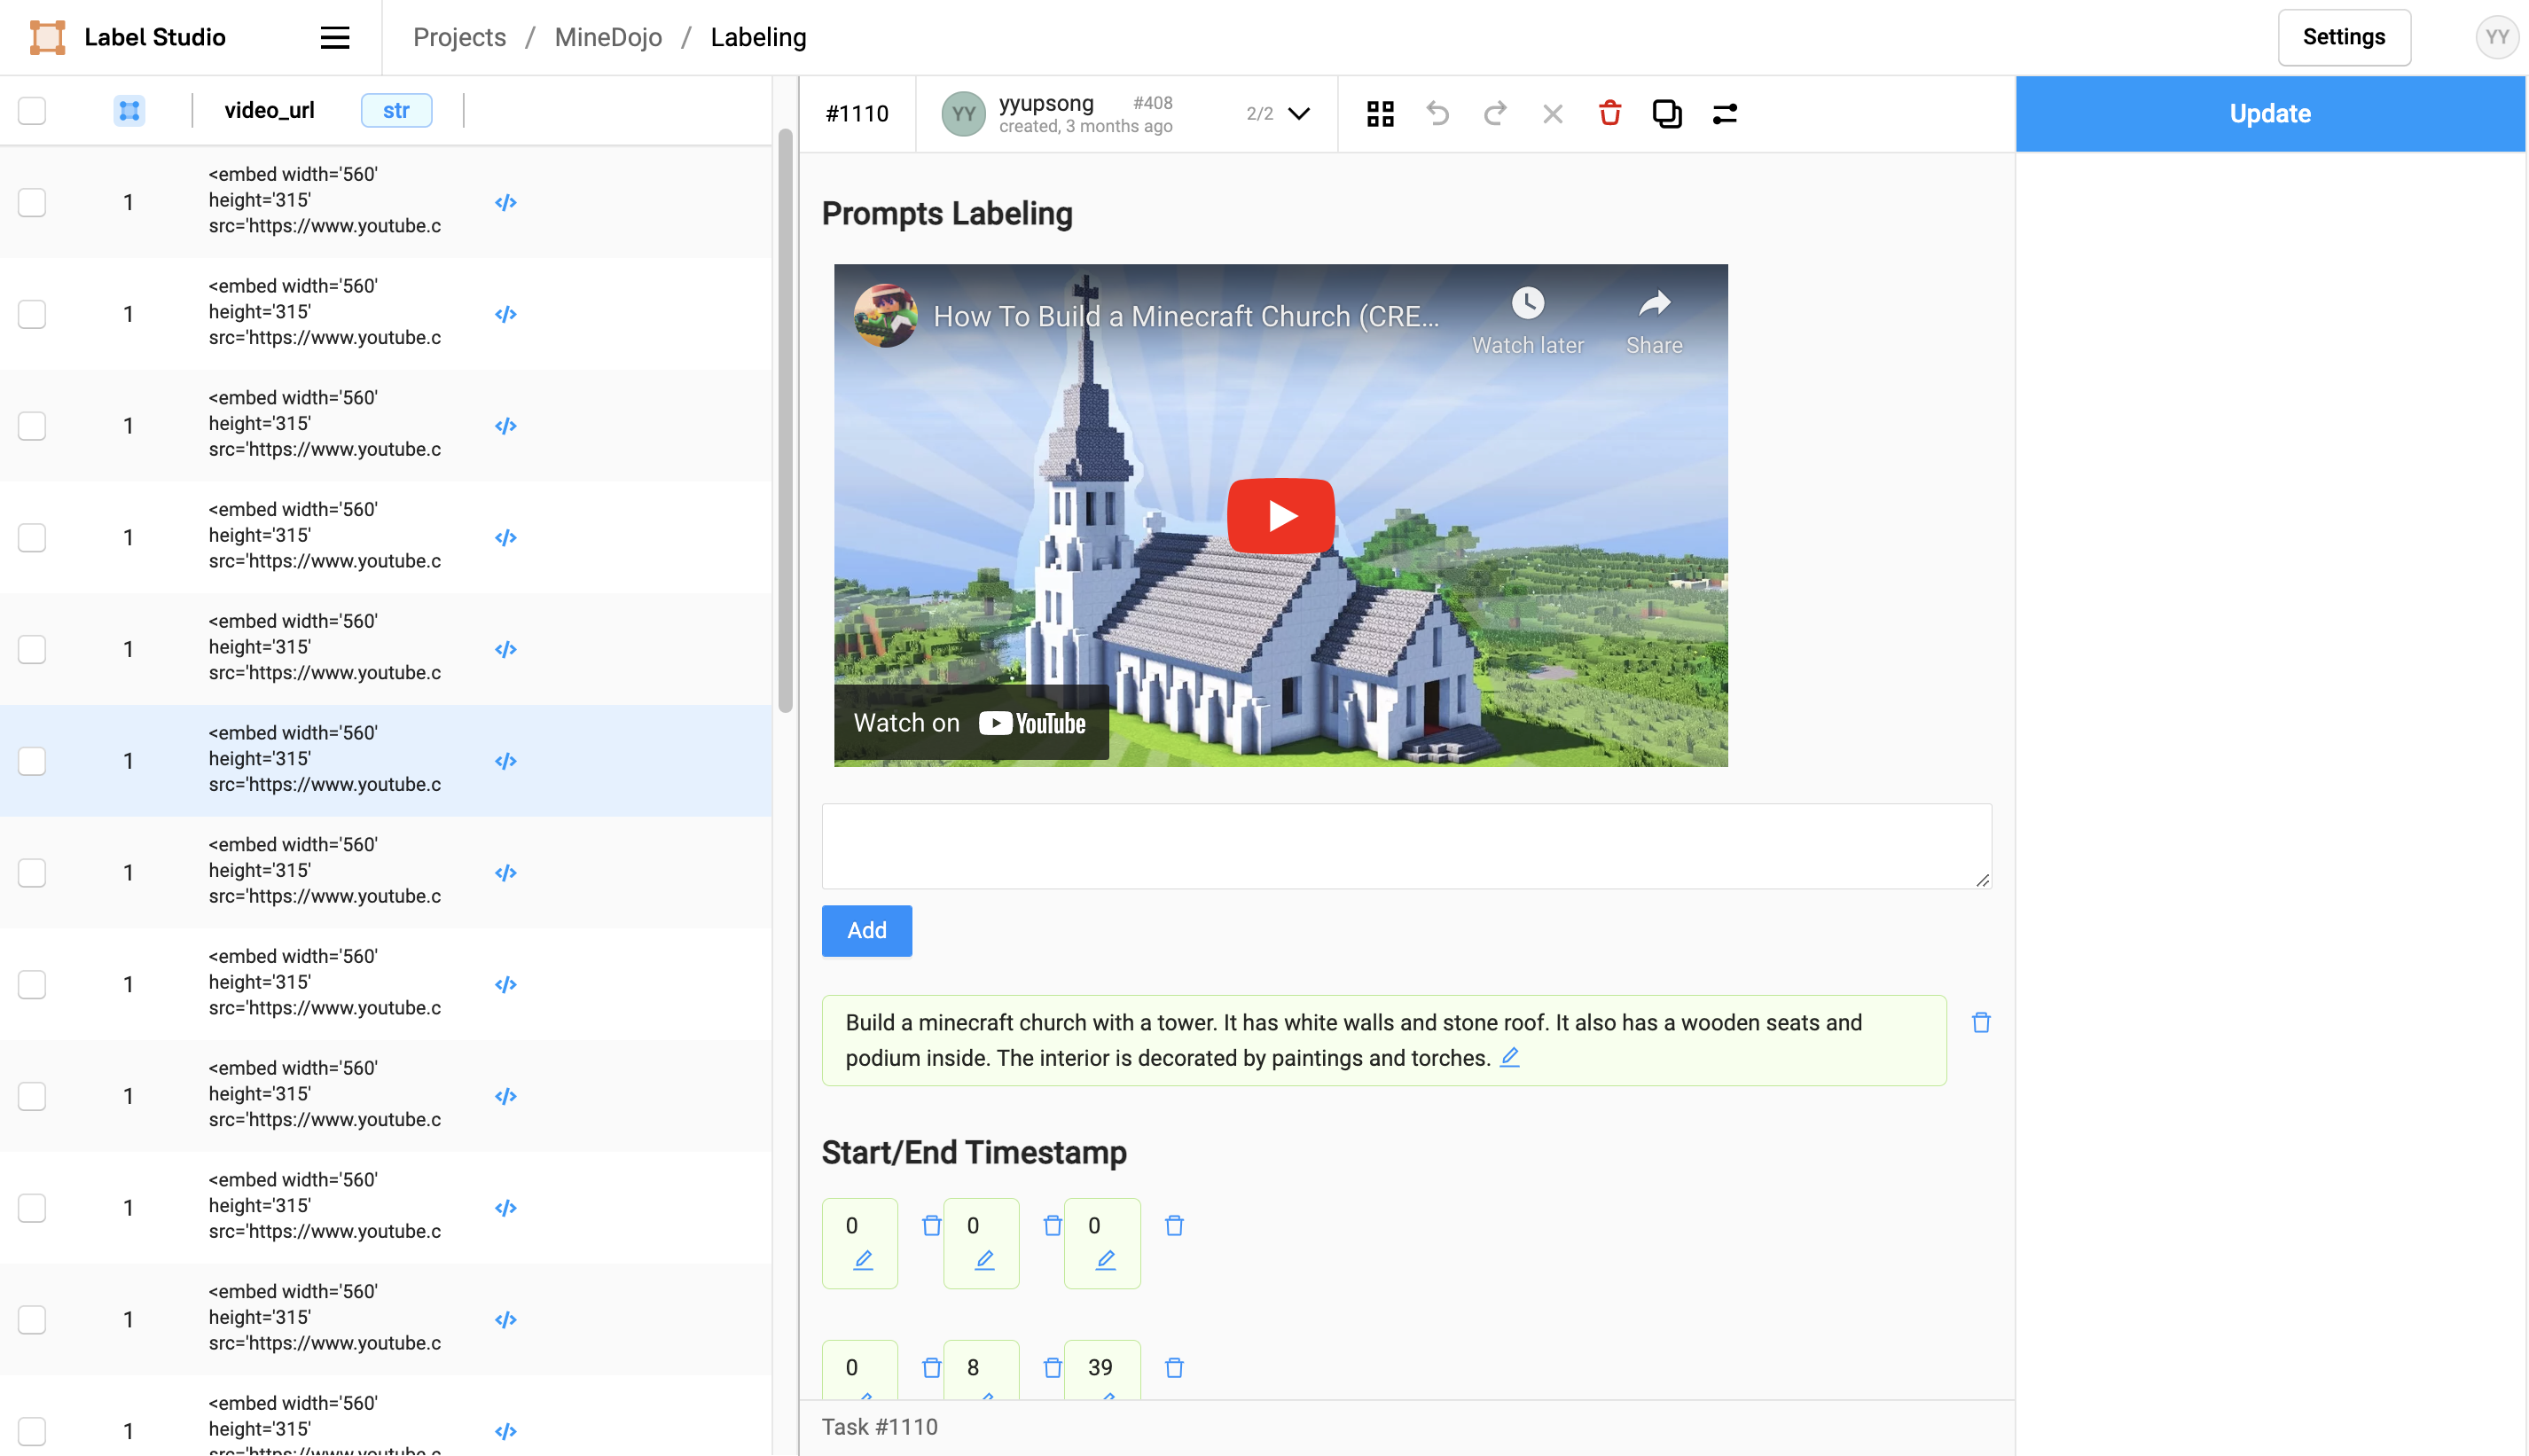The width and height of the screenshot is (2529, 1456).
Task: Click the timestamp value 8
Action: (972, 1366)
